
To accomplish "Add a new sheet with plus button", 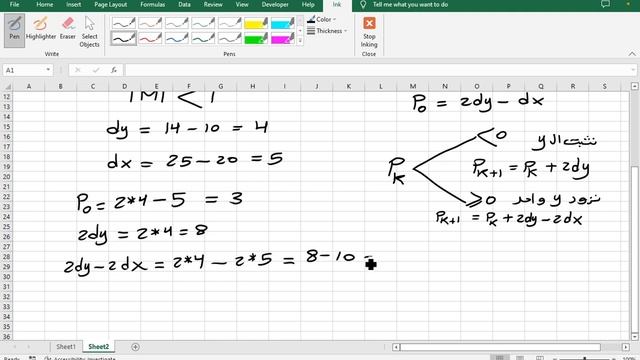I will 136,347.
